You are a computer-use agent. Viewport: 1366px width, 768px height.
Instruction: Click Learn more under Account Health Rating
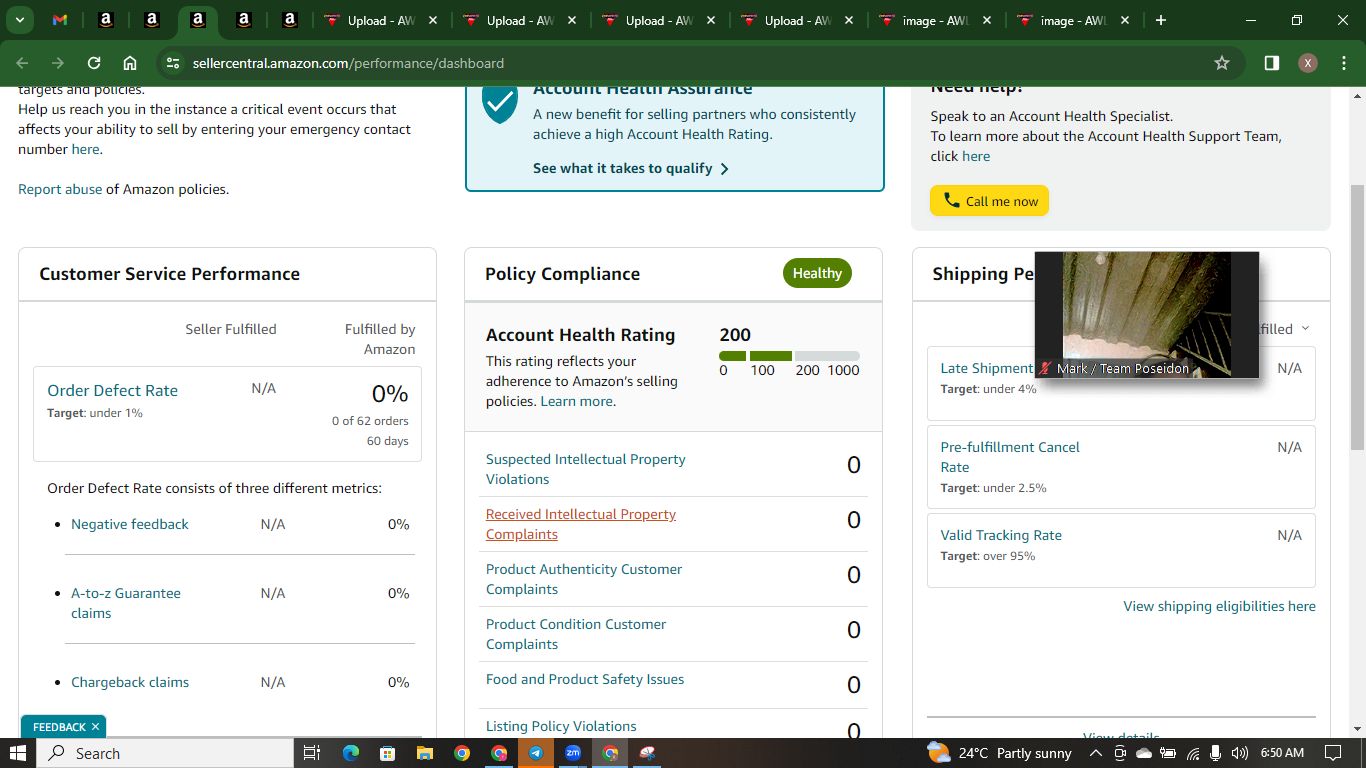point(576,401)
